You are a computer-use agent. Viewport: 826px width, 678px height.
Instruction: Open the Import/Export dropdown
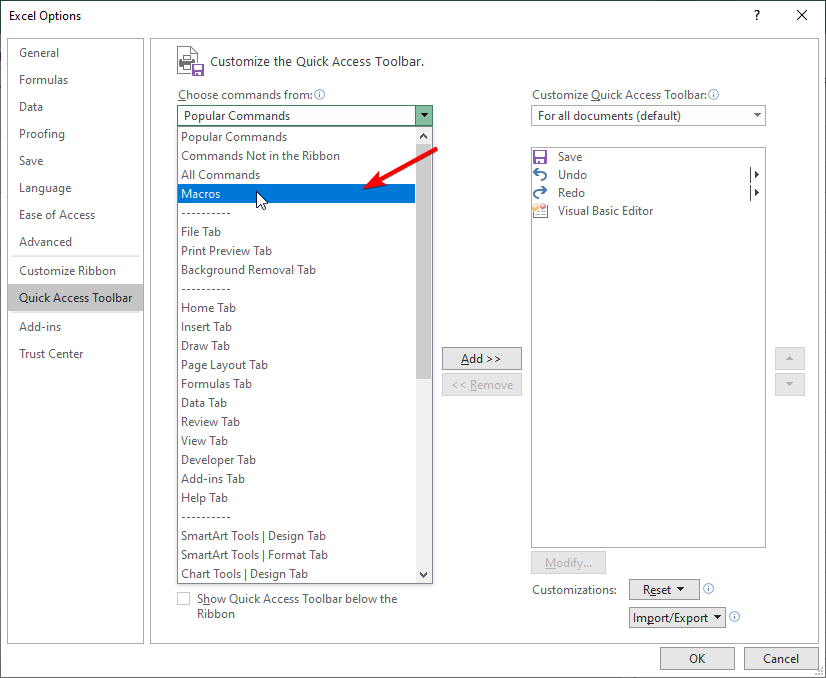tap(677, 617)
